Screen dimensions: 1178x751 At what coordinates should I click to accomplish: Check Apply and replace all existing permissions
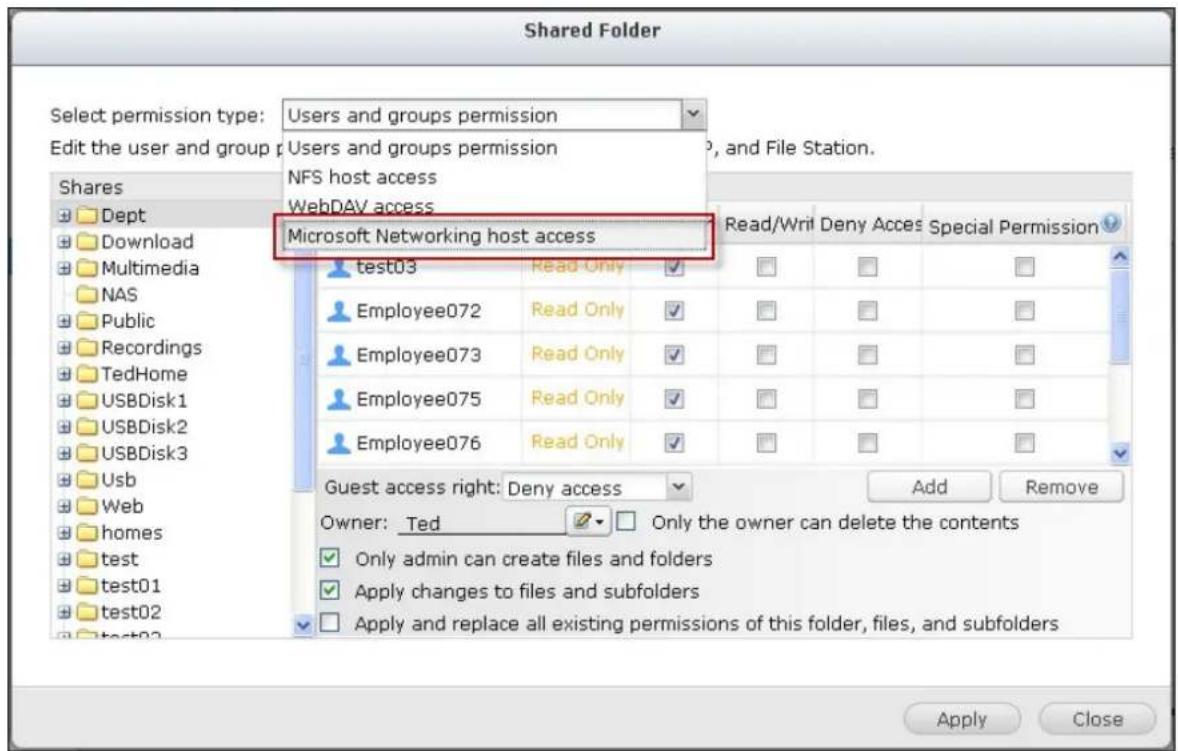click(x=330, y=623)
